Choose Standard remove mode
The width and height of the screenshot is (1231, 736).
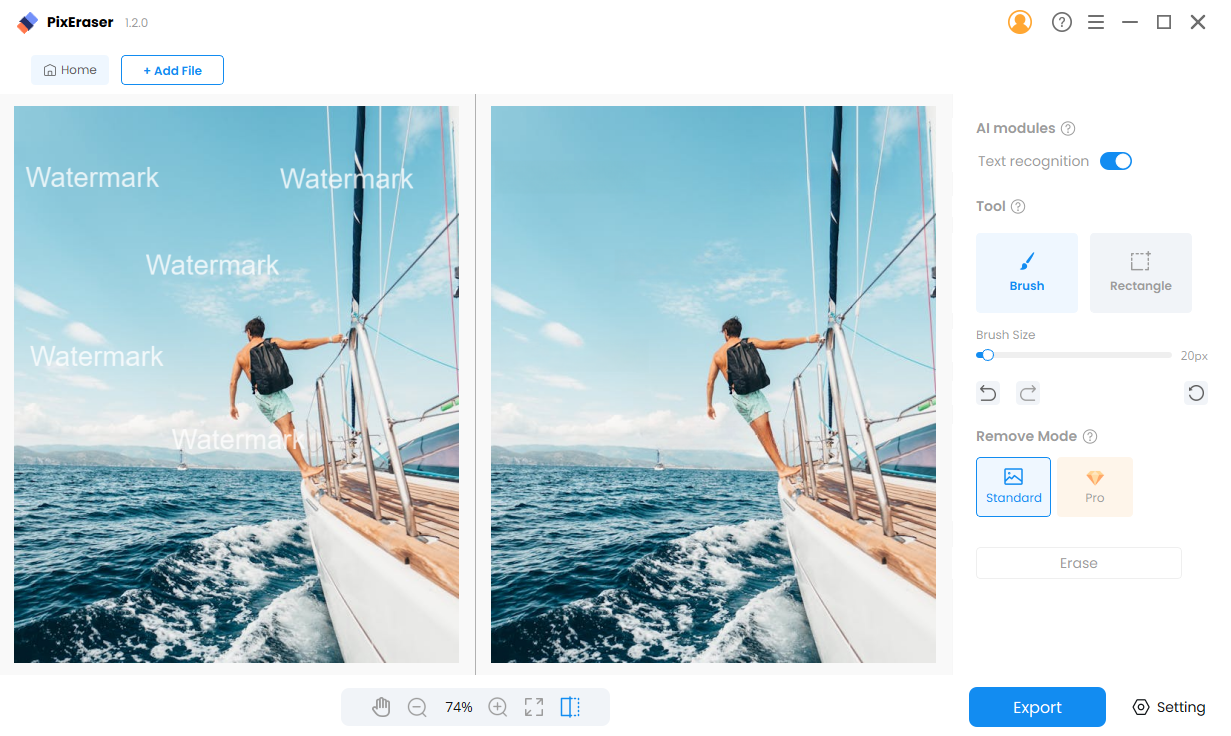point(1013,487)
